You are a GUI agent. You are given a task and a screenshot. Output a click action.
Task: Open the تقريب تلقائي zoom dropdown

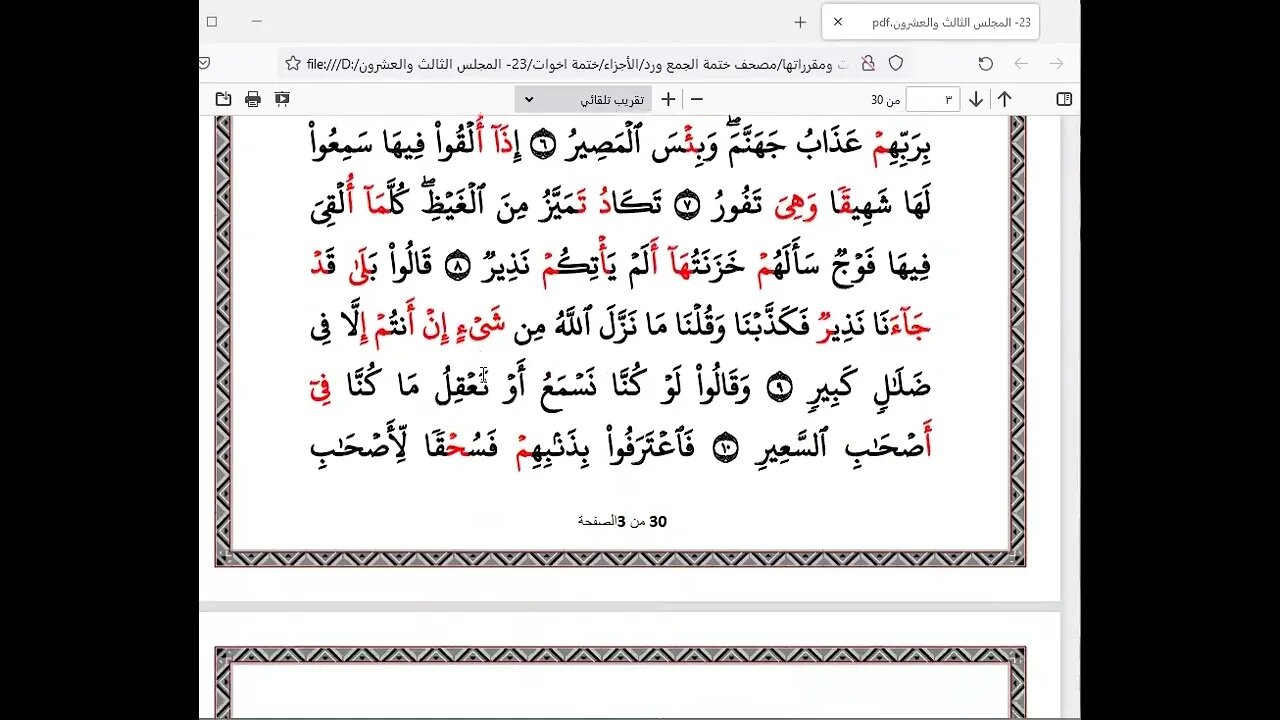click(x=583, y=99)
